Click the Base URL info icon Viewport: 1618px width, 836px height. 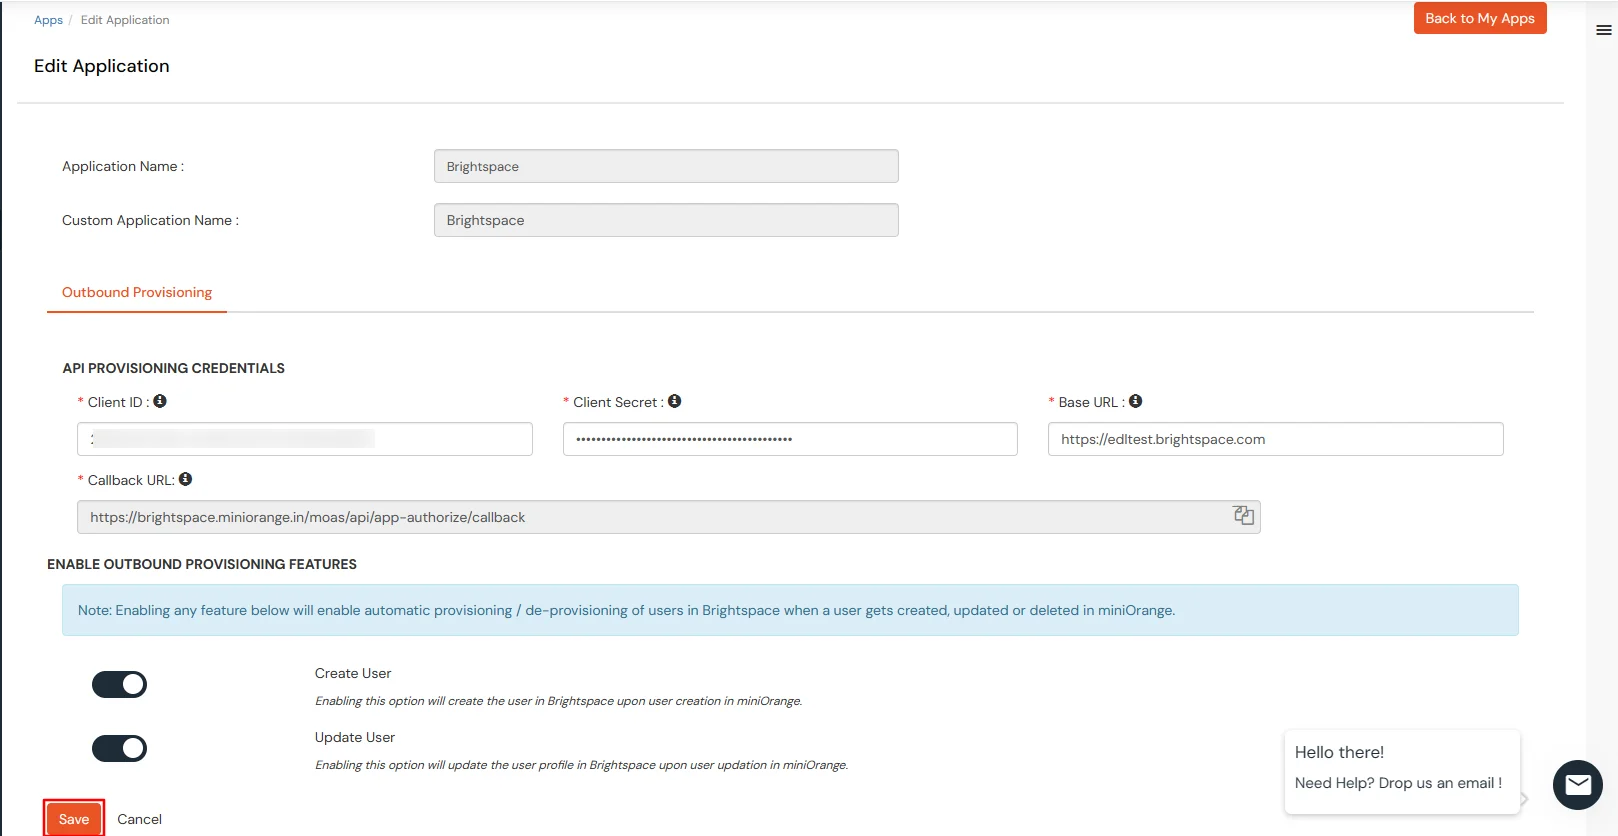(1136, 401)
